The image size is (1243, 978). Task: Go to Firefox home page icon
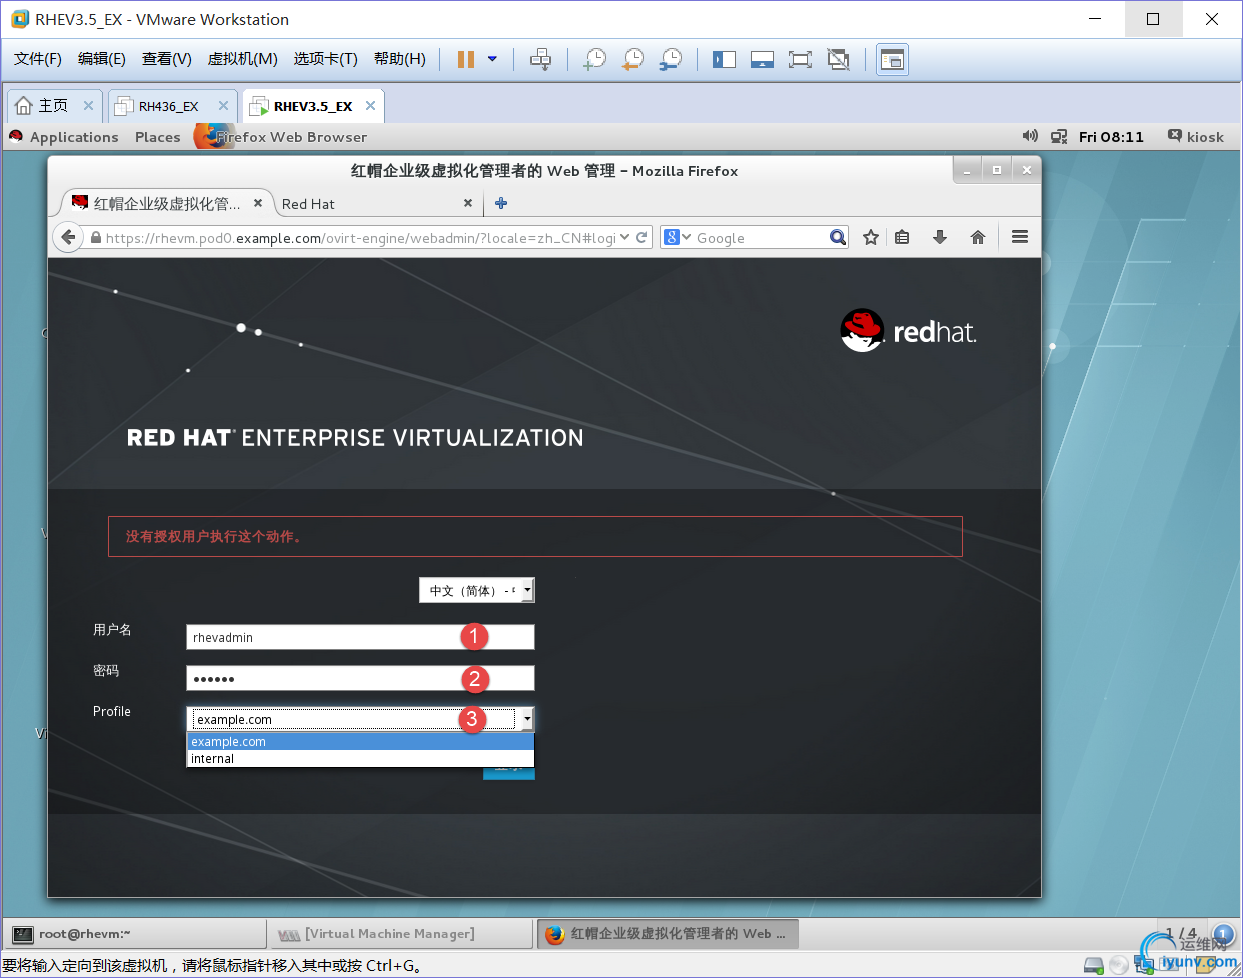pyautogui.click(x=978, y=237)
